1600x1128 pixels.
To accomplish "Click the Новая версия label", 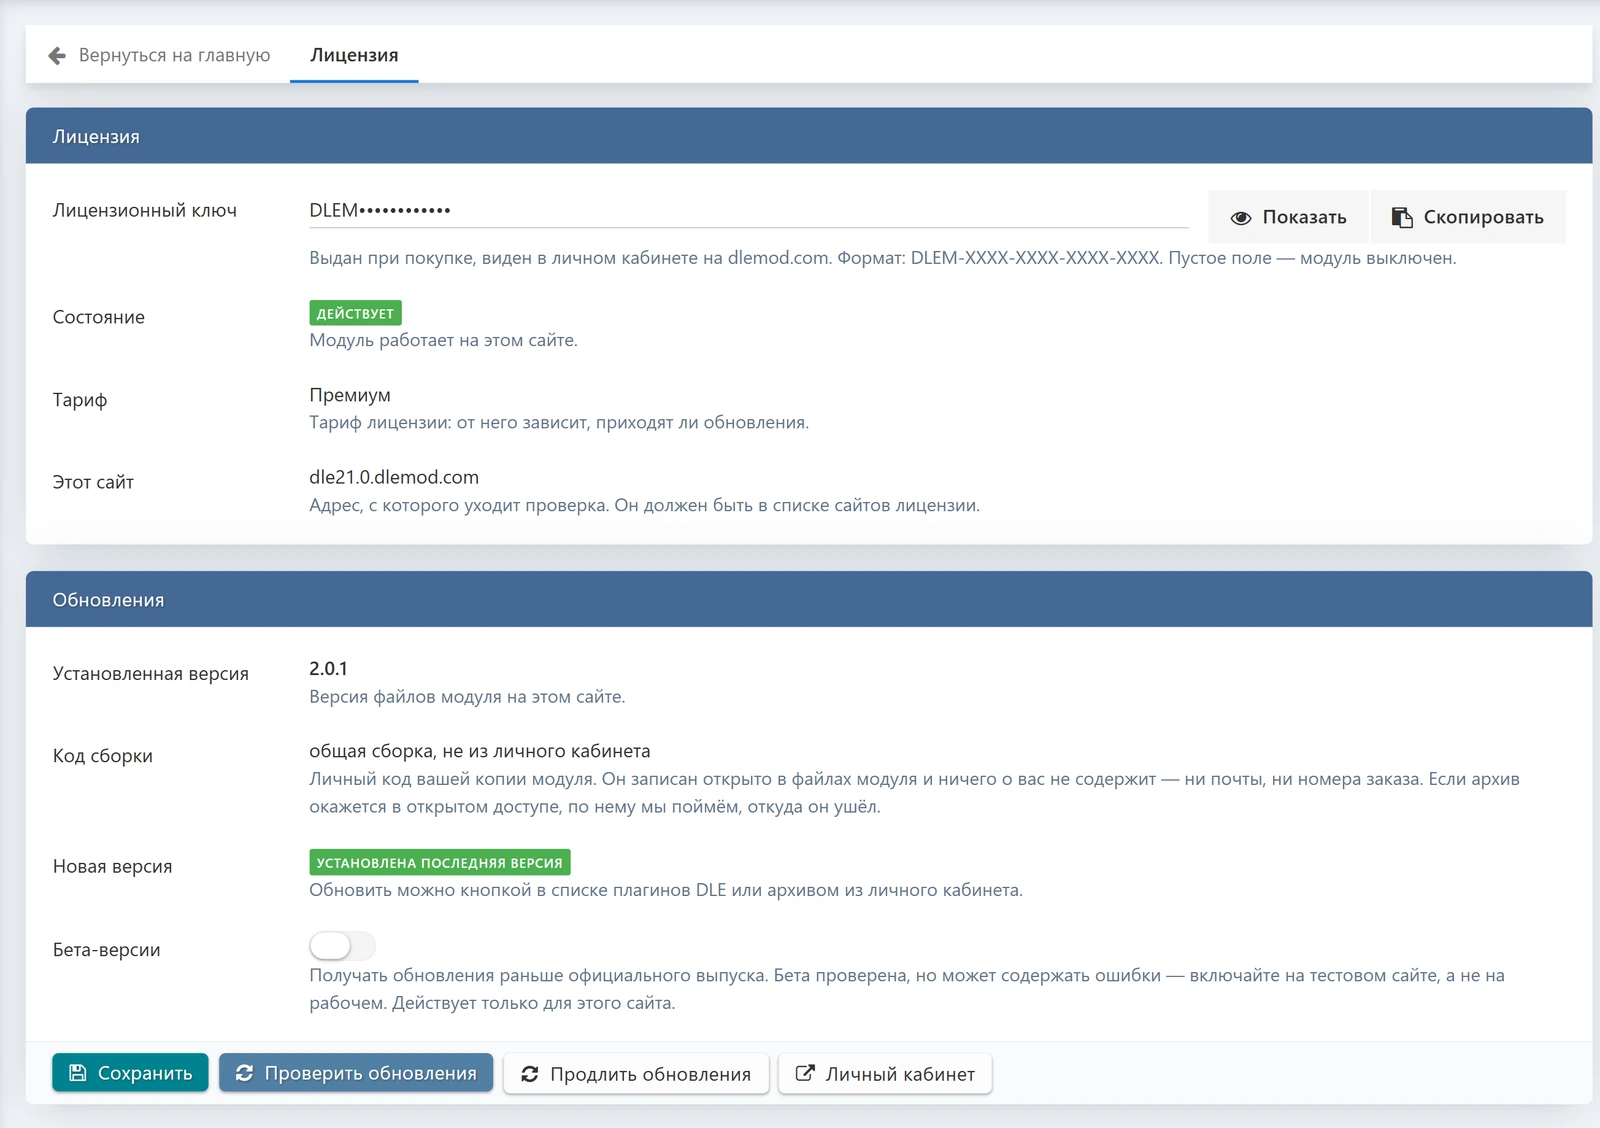I will [x=113, y=866].
